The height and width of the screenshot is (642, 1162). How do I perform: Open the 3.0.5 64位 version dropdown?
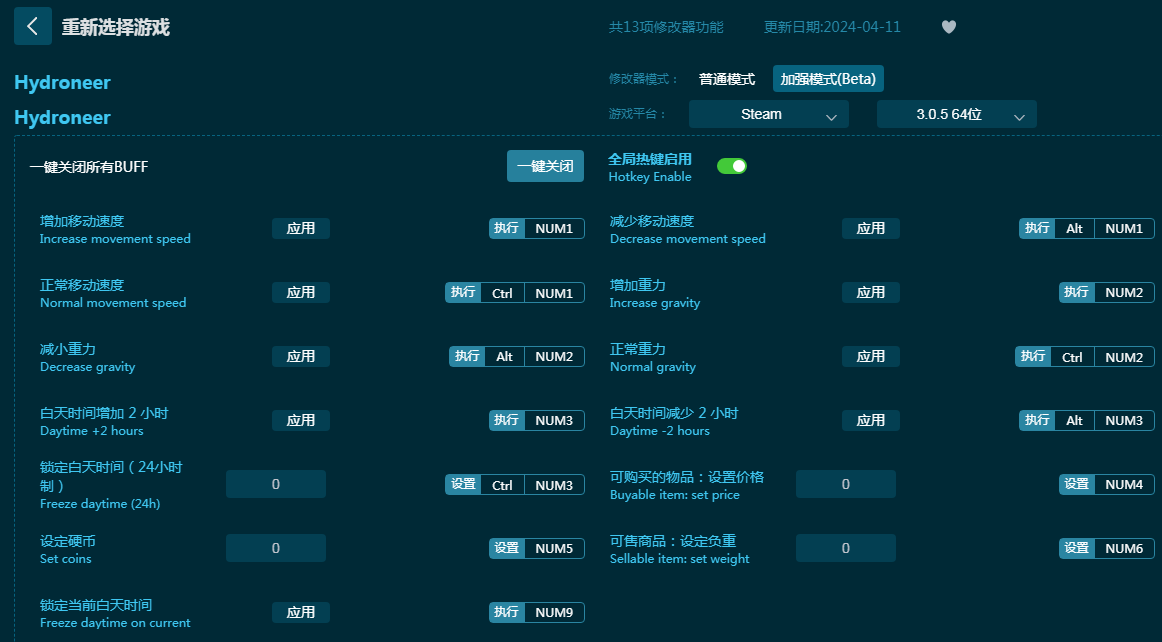click(x=956, y=114)
